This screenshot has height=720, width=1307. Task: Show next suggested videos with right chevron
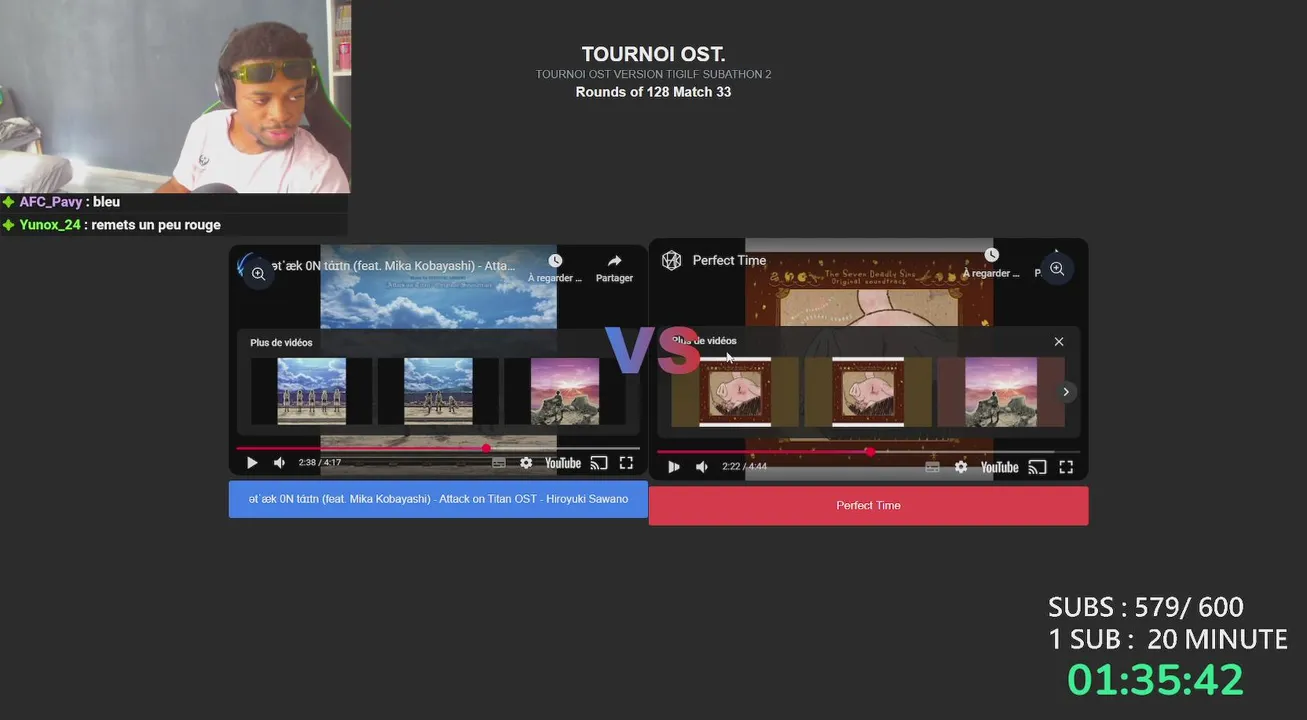coord(1066,392)
